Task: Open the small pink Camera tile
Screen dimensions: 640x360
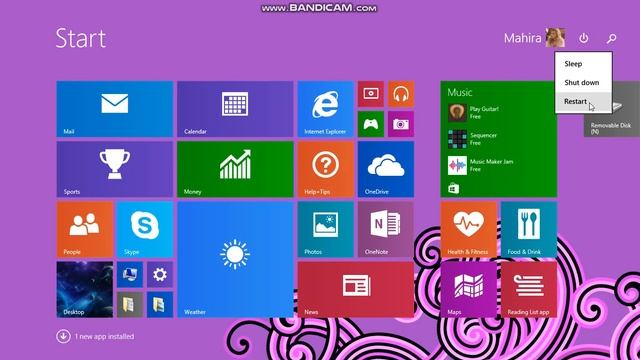Action: point(401,124)
